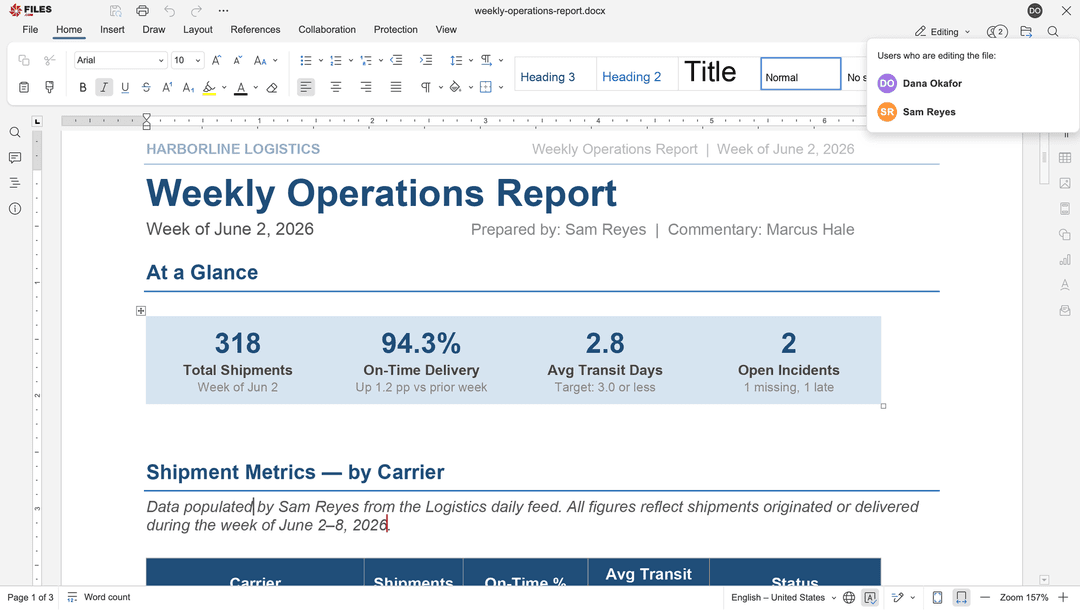The width and height of the screenshot is (1080, 615).
Task: Click the Open file location folder icon
Action: pyautogui.click(x=1026, y=32)
